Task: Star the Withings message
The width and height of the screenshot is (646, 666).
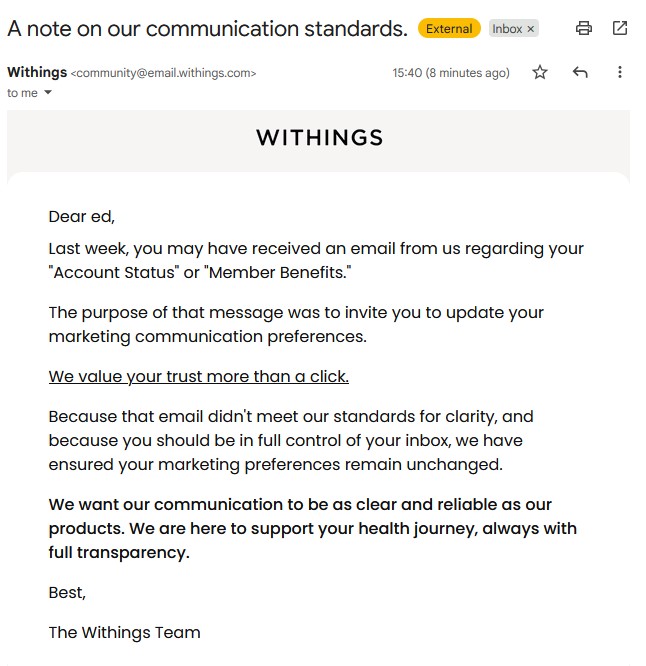Action: [x=540, y=72]
